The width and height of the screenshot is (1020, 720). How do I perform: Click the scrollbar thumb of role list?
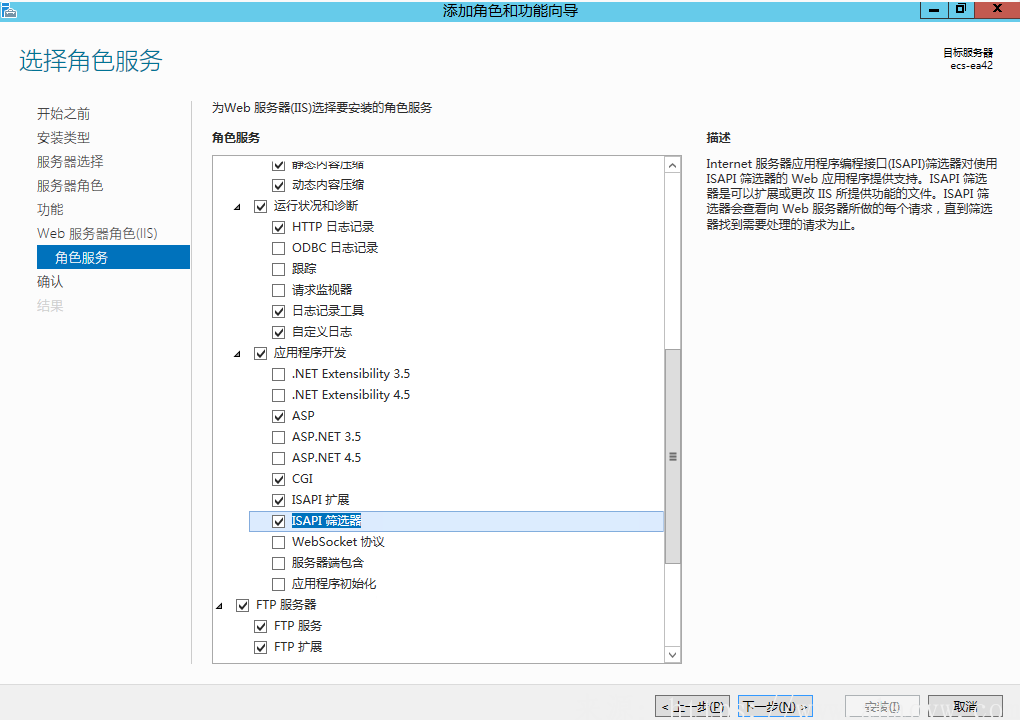[x=672, y=455]
